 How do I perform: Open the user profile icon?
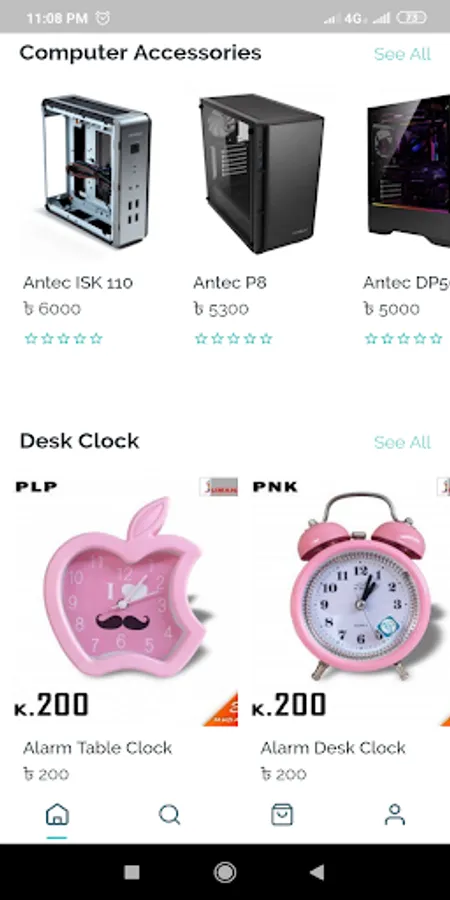coord(394,814)
